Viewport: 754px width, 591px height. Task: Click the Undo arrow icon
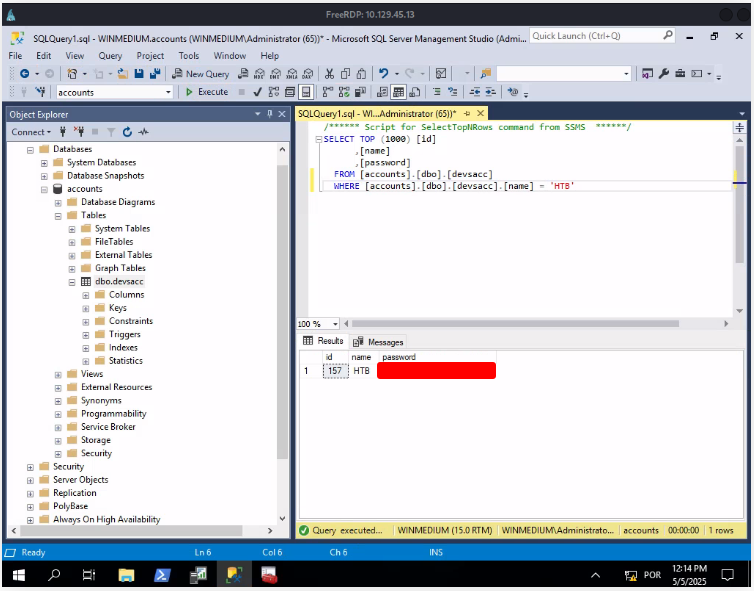click(383, 74)
